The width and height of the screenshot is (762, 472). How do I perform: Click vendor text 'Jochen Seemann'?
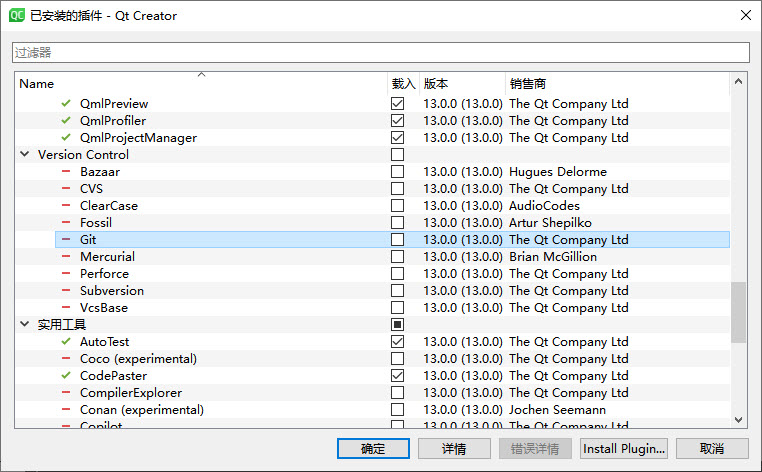click(557, 410)
